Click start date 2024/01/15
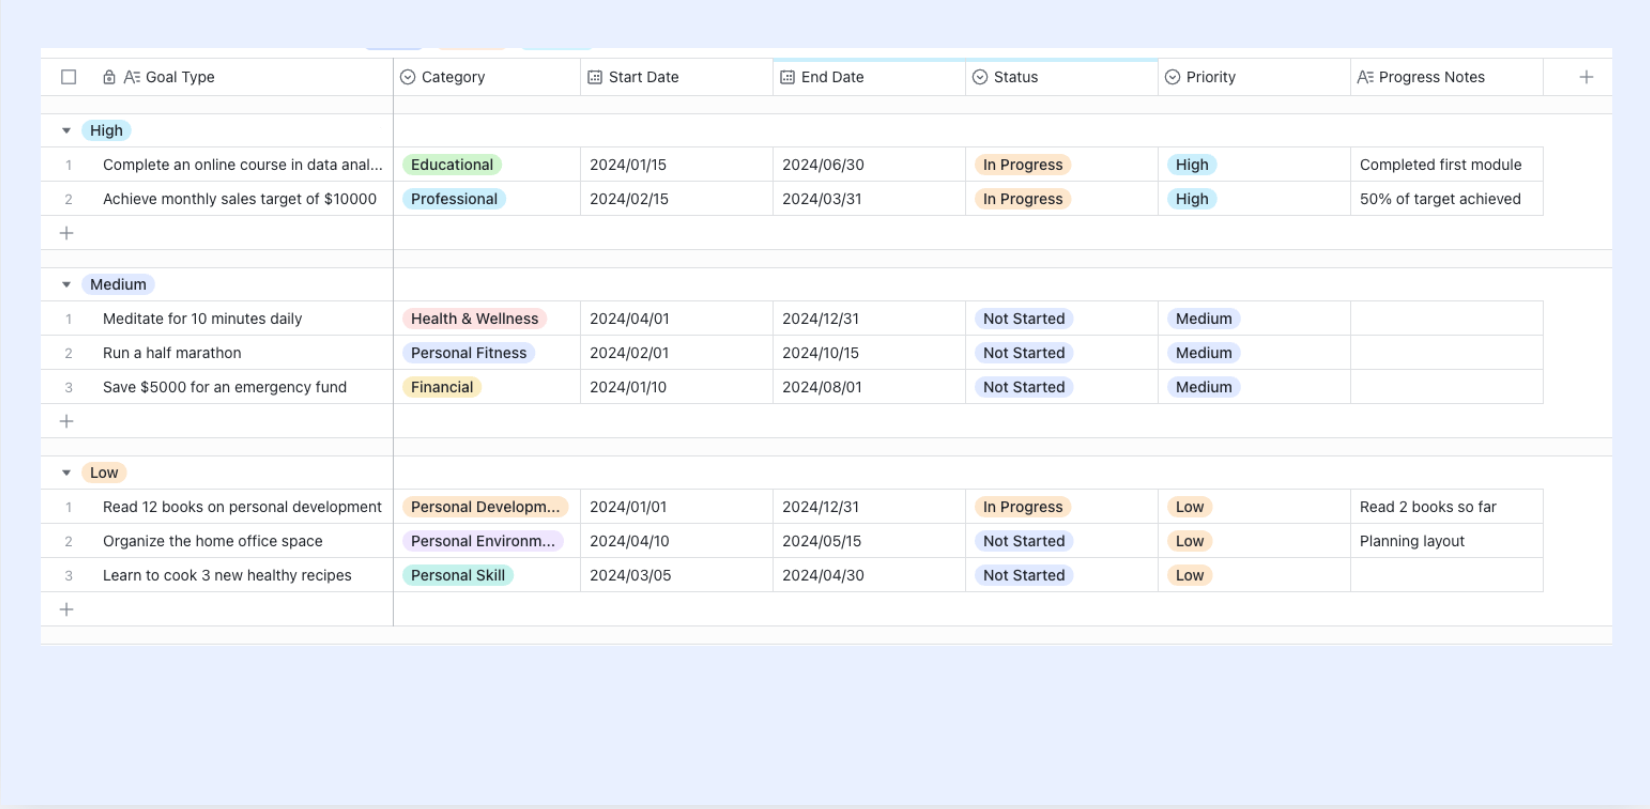 pos(628,165)
